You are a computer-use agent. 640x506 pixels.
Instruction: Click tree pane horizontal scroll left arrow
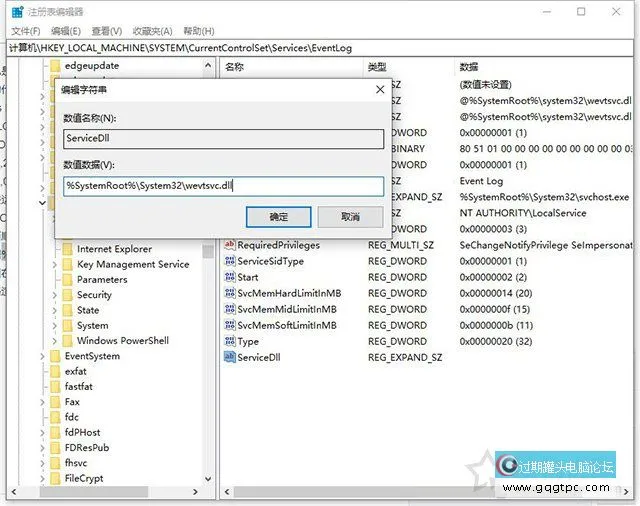coord(14,492)
